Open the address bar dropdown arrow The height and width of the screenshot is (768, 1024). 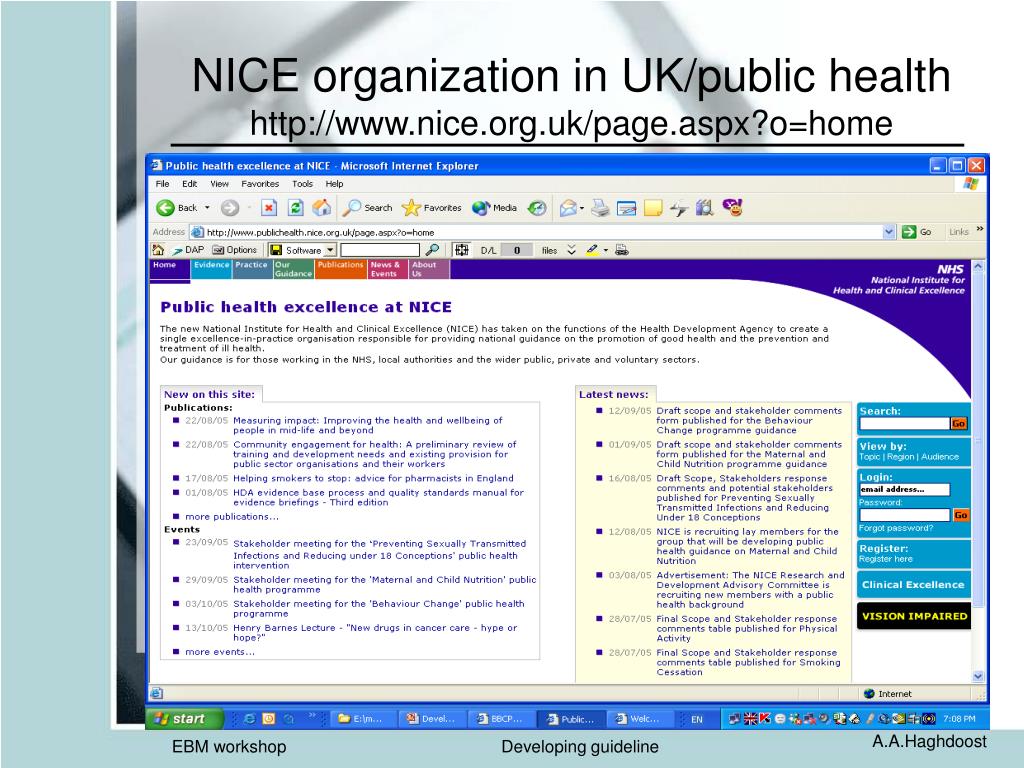(x=889, y=232)
